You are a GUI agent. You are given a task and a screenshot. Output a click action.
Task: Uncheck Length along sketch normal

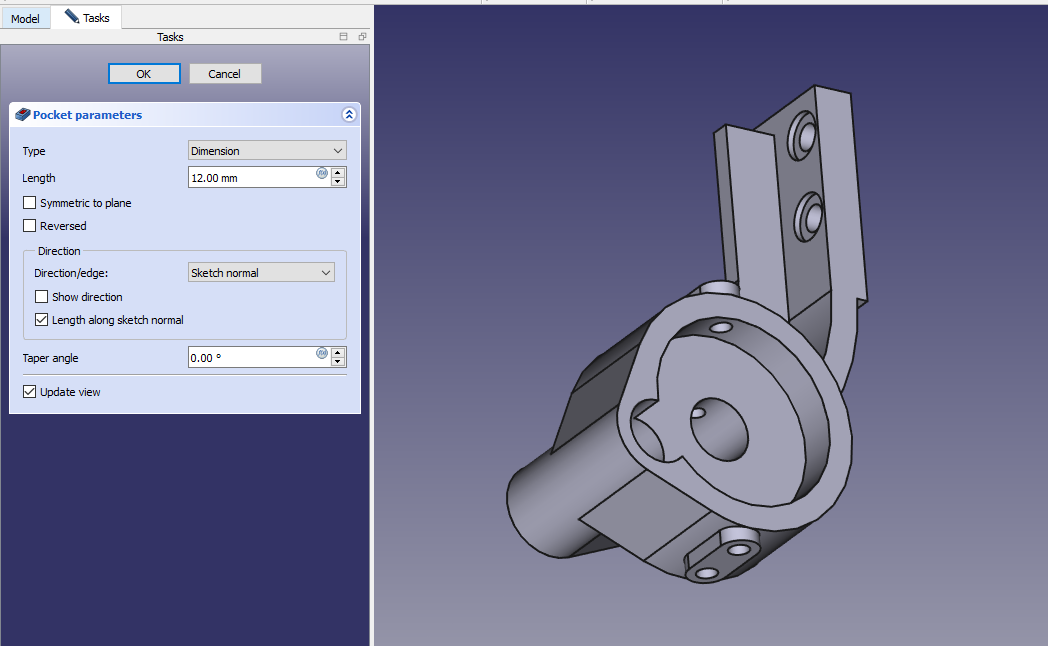click(x=42, y=320)
